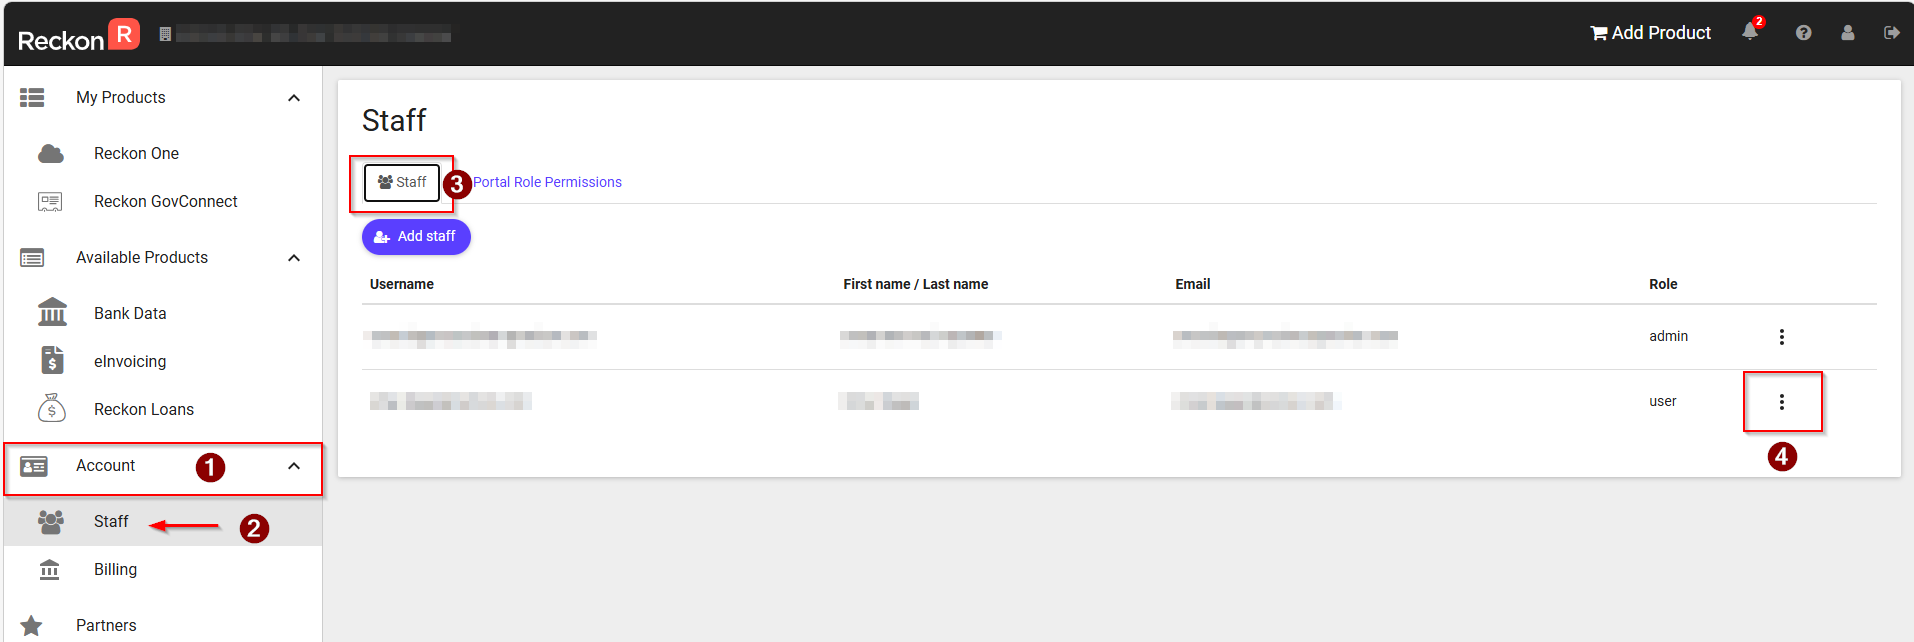Click the Add Product cart button
This screenshot has height=642, width=1914.
point(1651,33)
